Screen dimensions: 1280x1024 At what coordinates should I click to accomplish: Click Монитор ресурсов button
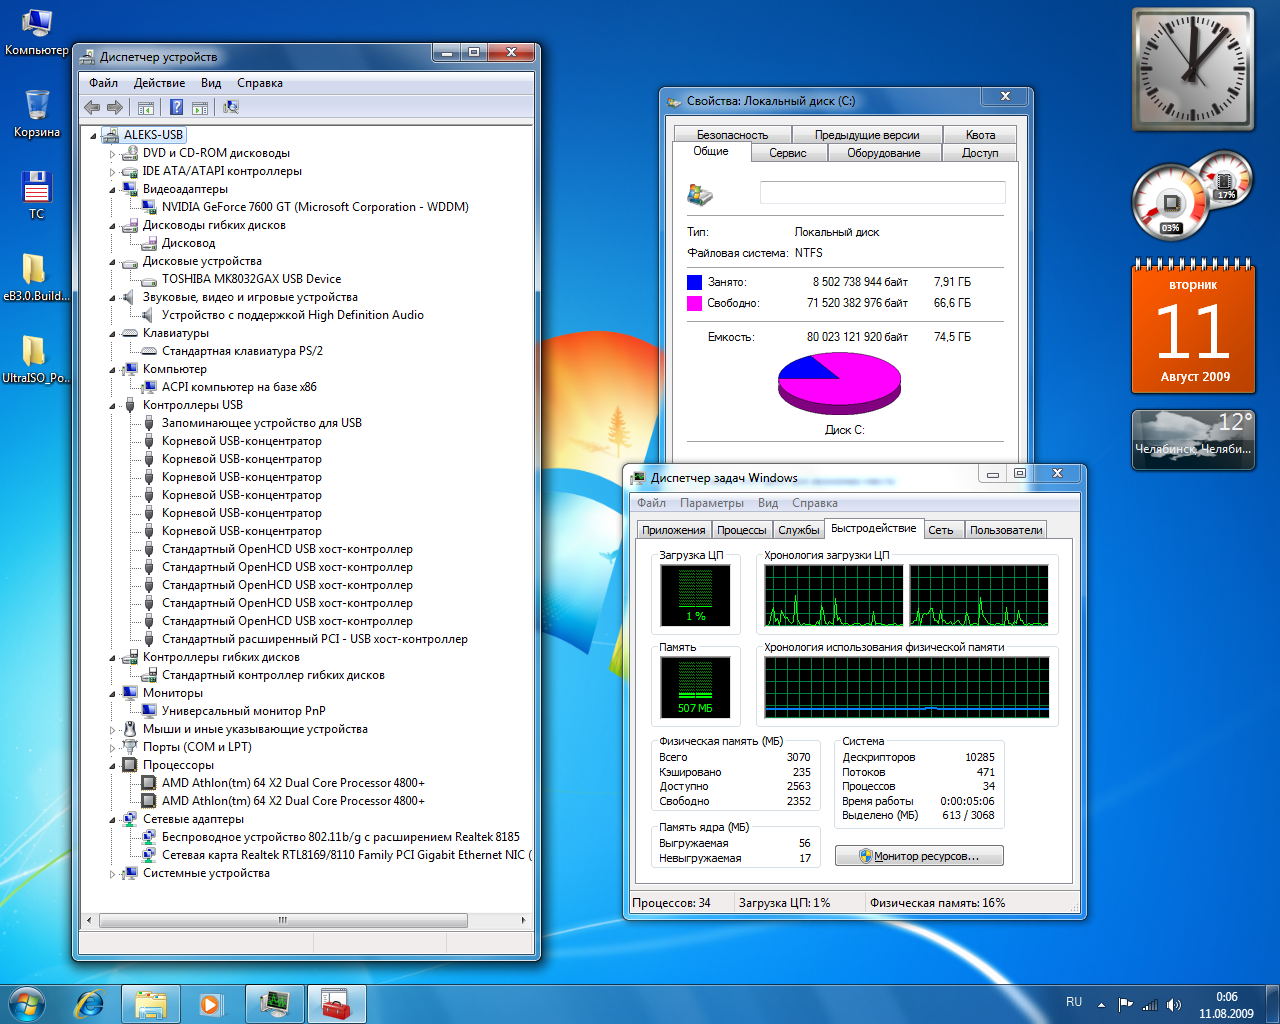coord(919,856)
